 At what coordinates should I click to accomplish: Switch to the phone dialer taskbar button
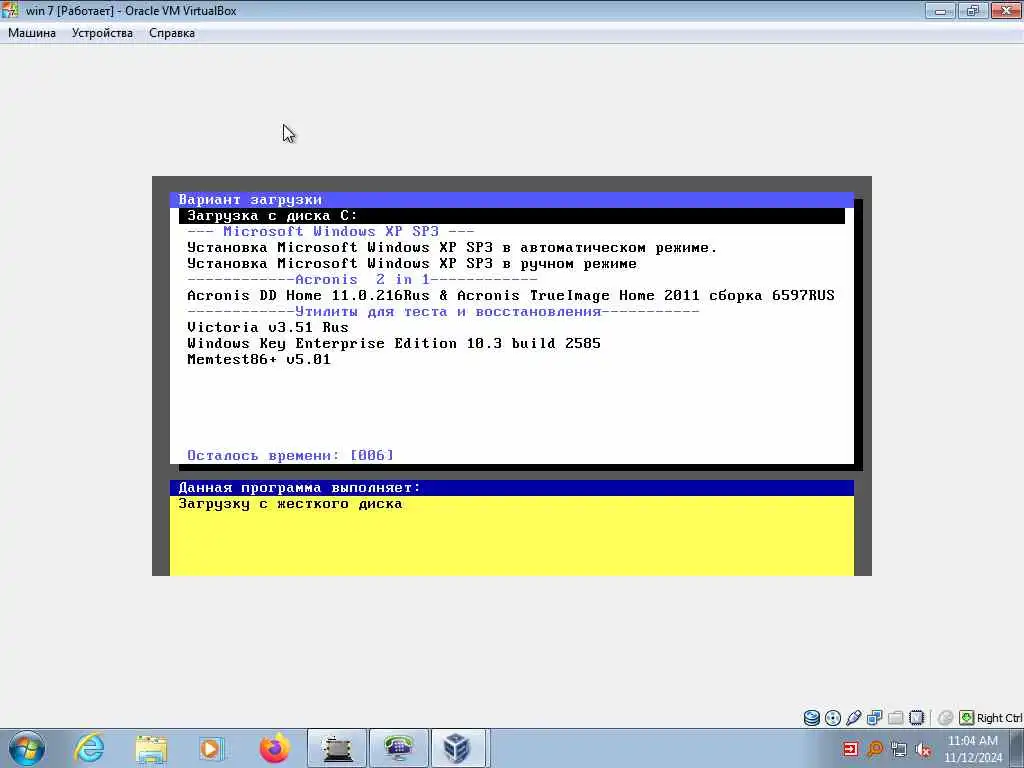(x=398, y=748)
